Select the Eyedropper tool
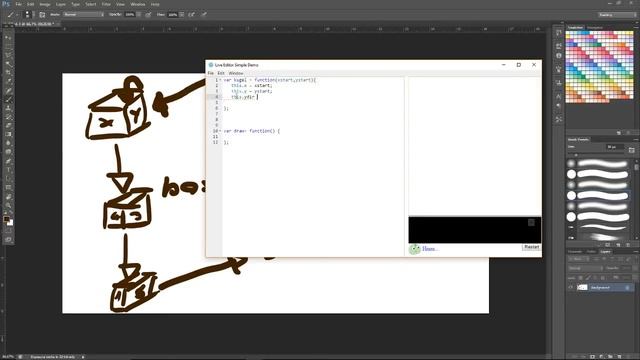The height and width of the screenshot is (360, 640). [x=8, y=82]
